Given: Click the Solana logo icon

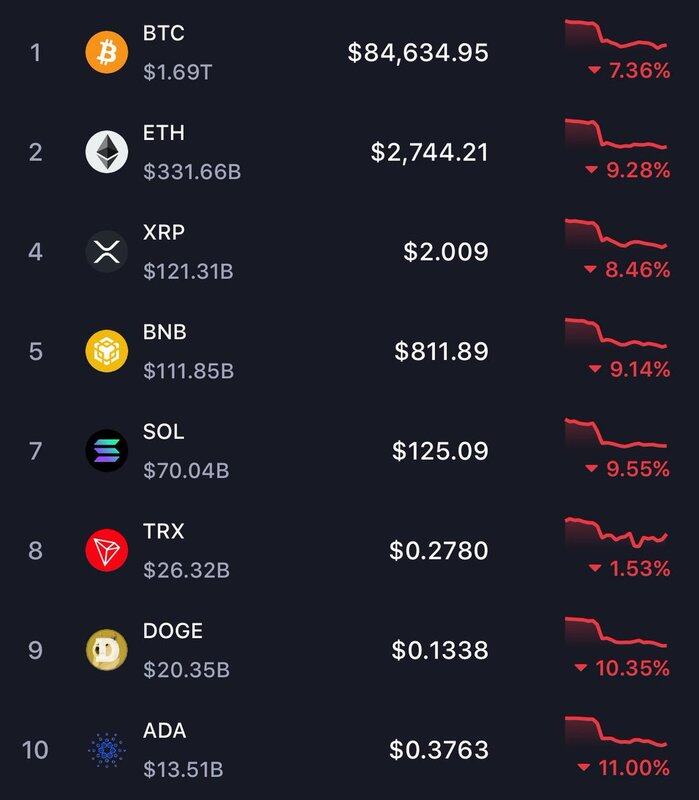Looking at the screenshot, I should click(x=107, y=451).
